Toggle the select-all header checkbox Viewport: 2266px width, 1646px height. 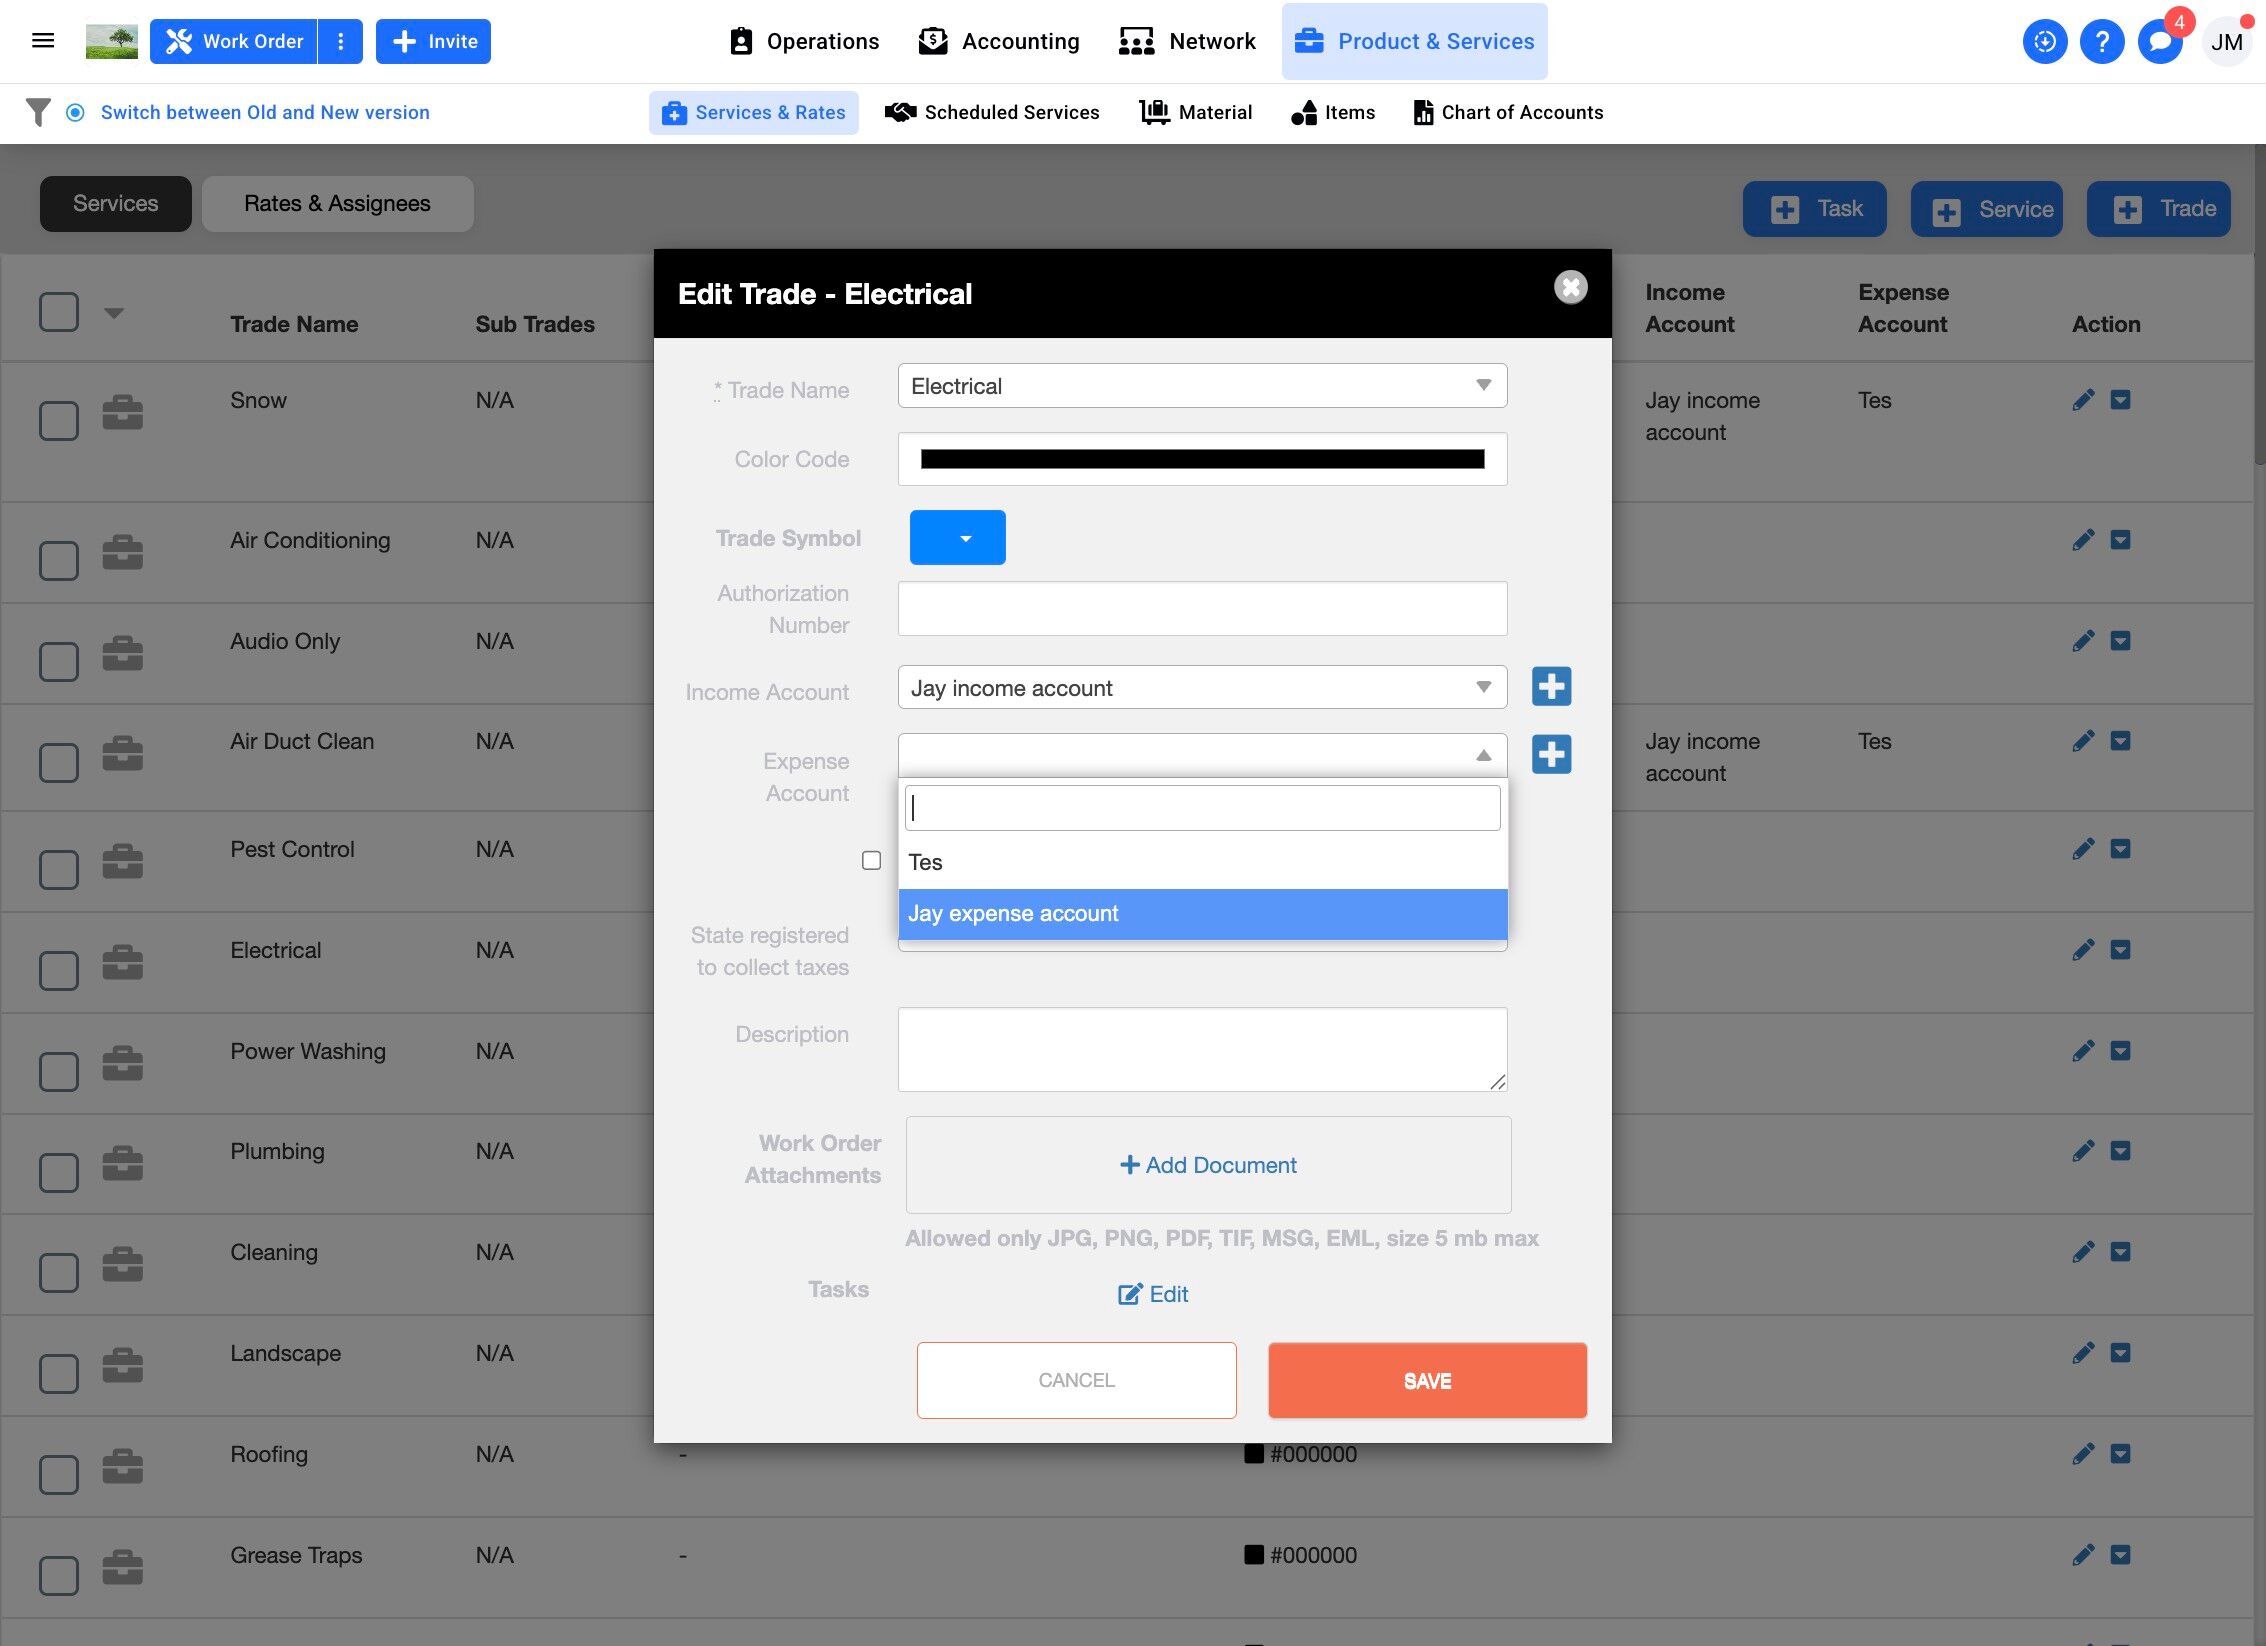click(59, 311)
